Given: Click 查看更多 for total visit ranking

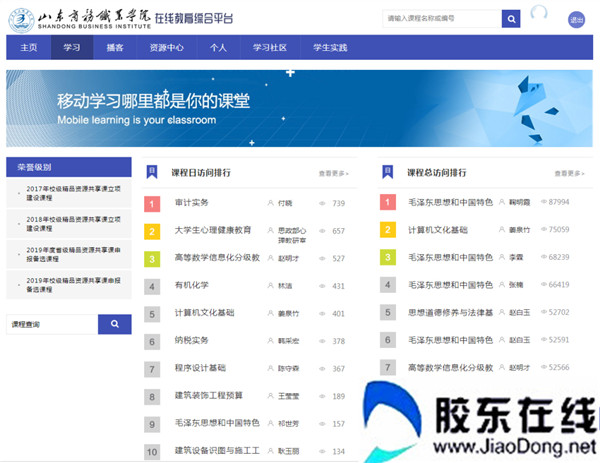Looking at the screenshot, I should click(x=569, y=174).
